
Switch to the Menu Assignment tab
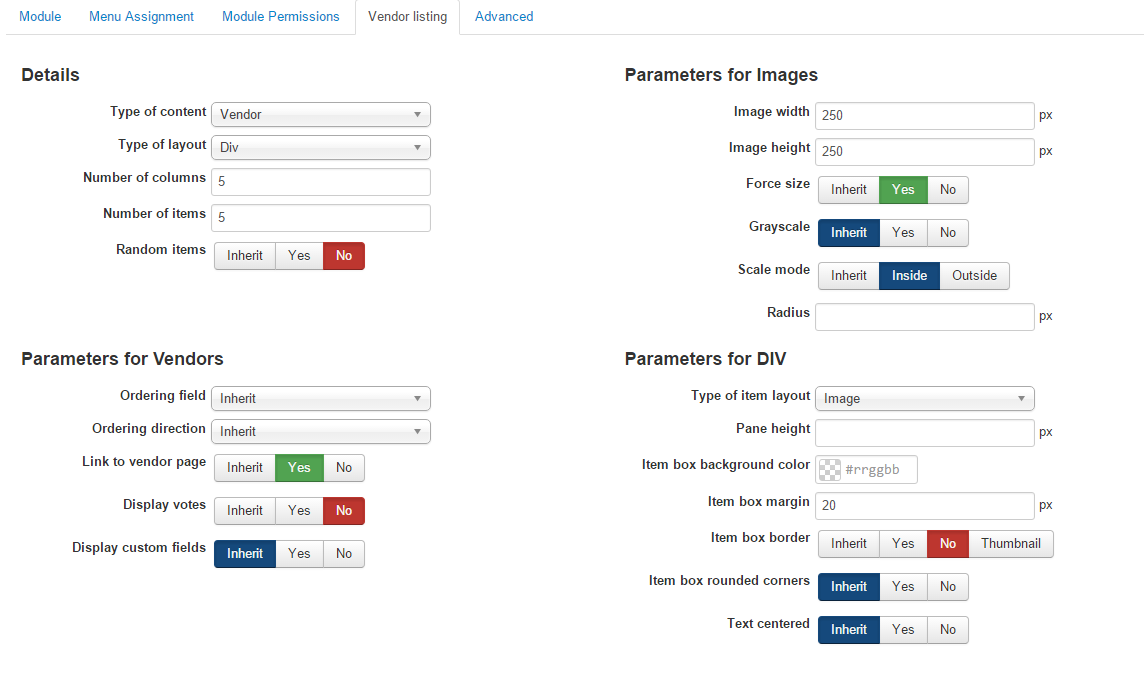pyautogui.click(x=141, y=17)
